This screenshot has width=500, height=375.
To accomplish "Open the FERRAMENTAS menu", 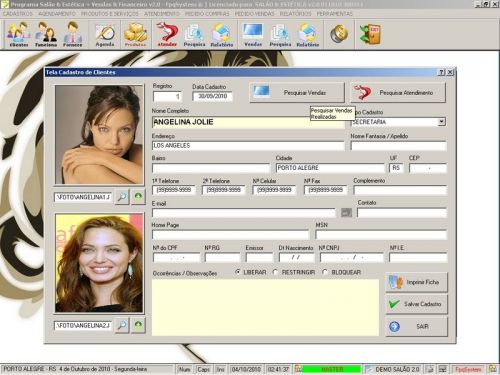I will click(335, 14).
